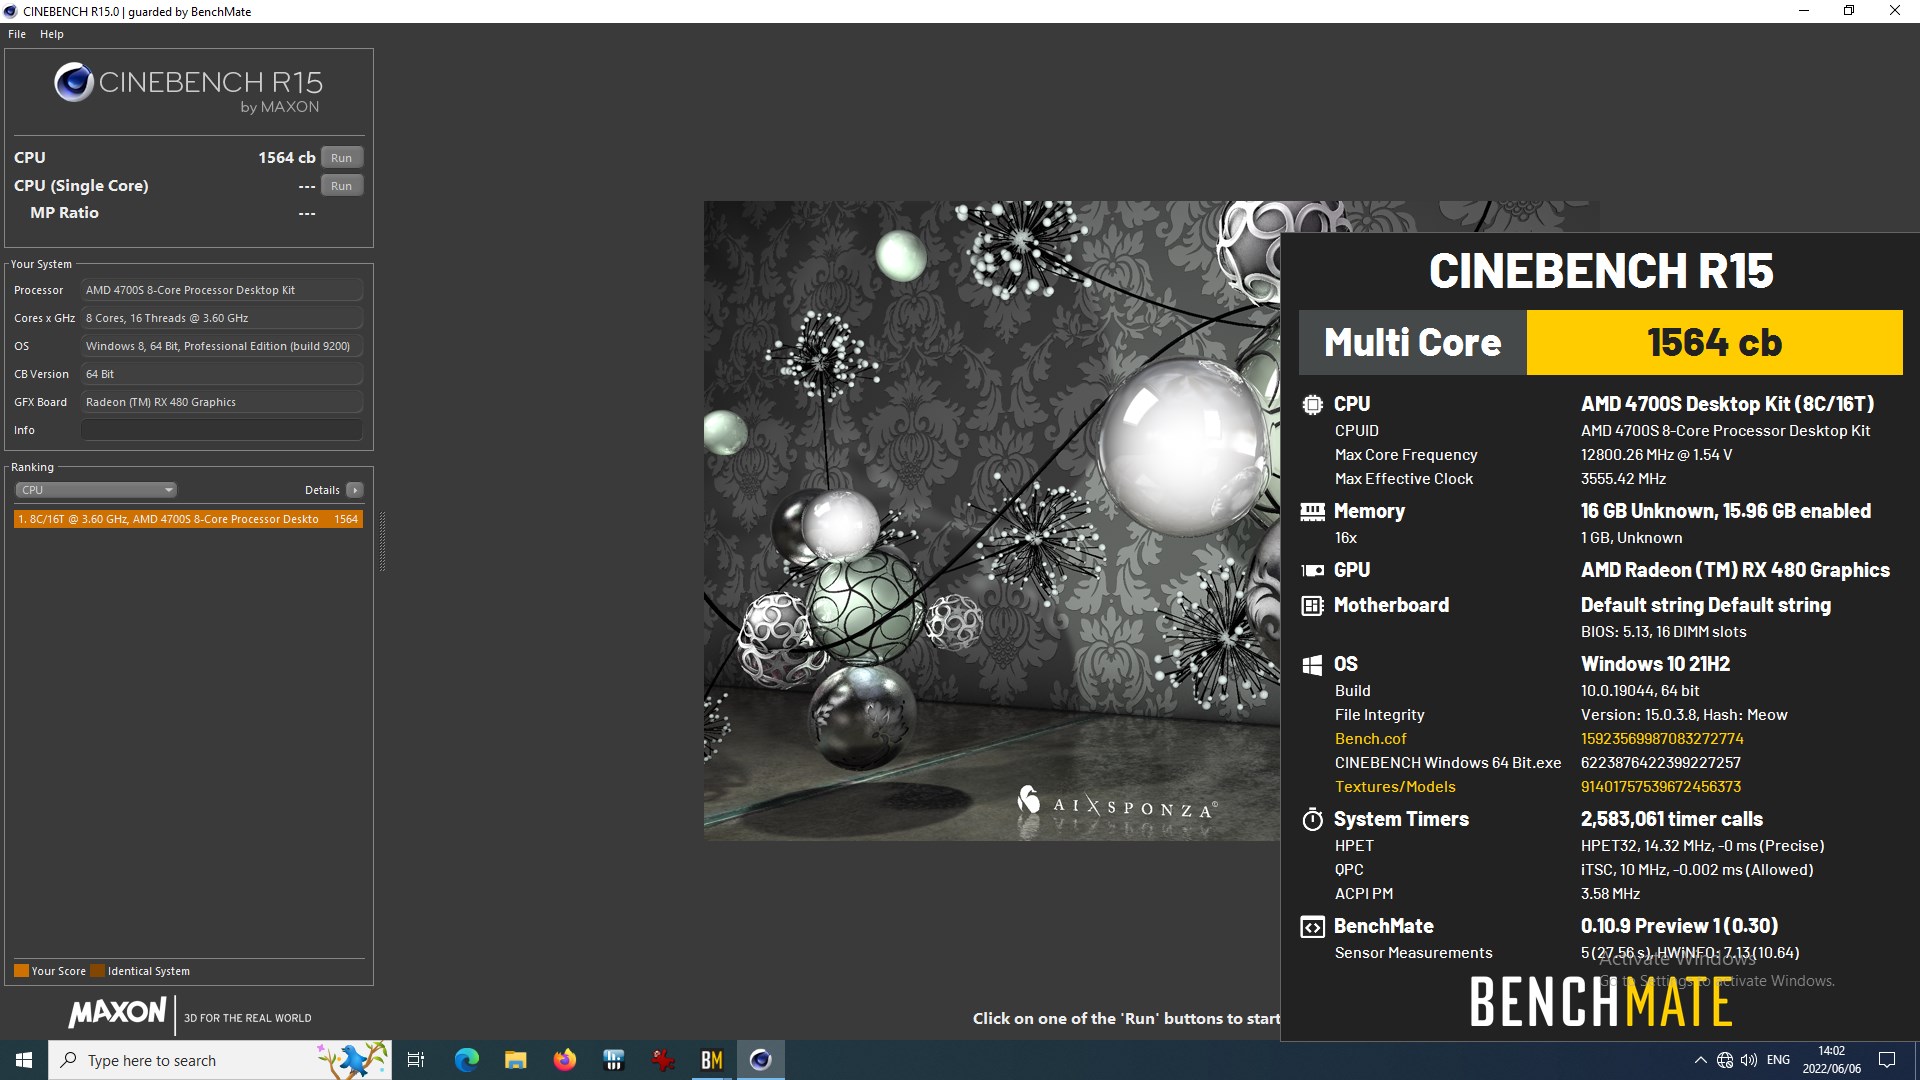This screenshot has width=1920, height=1080.
Task: Click the Processor name field
Action: [x=222, y=290]
